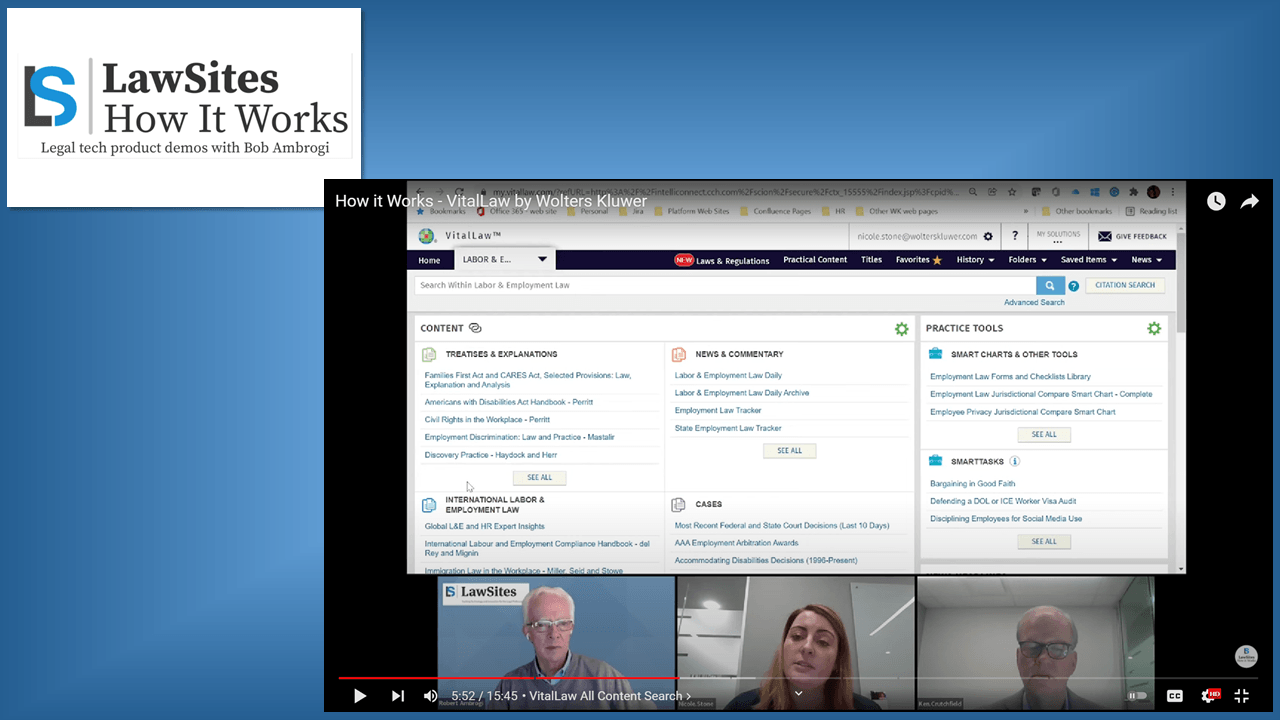Screen dimensions: 1280x720
Task: Open Favorites with the star
Action: pyautogui.click(x=919, y=260)
